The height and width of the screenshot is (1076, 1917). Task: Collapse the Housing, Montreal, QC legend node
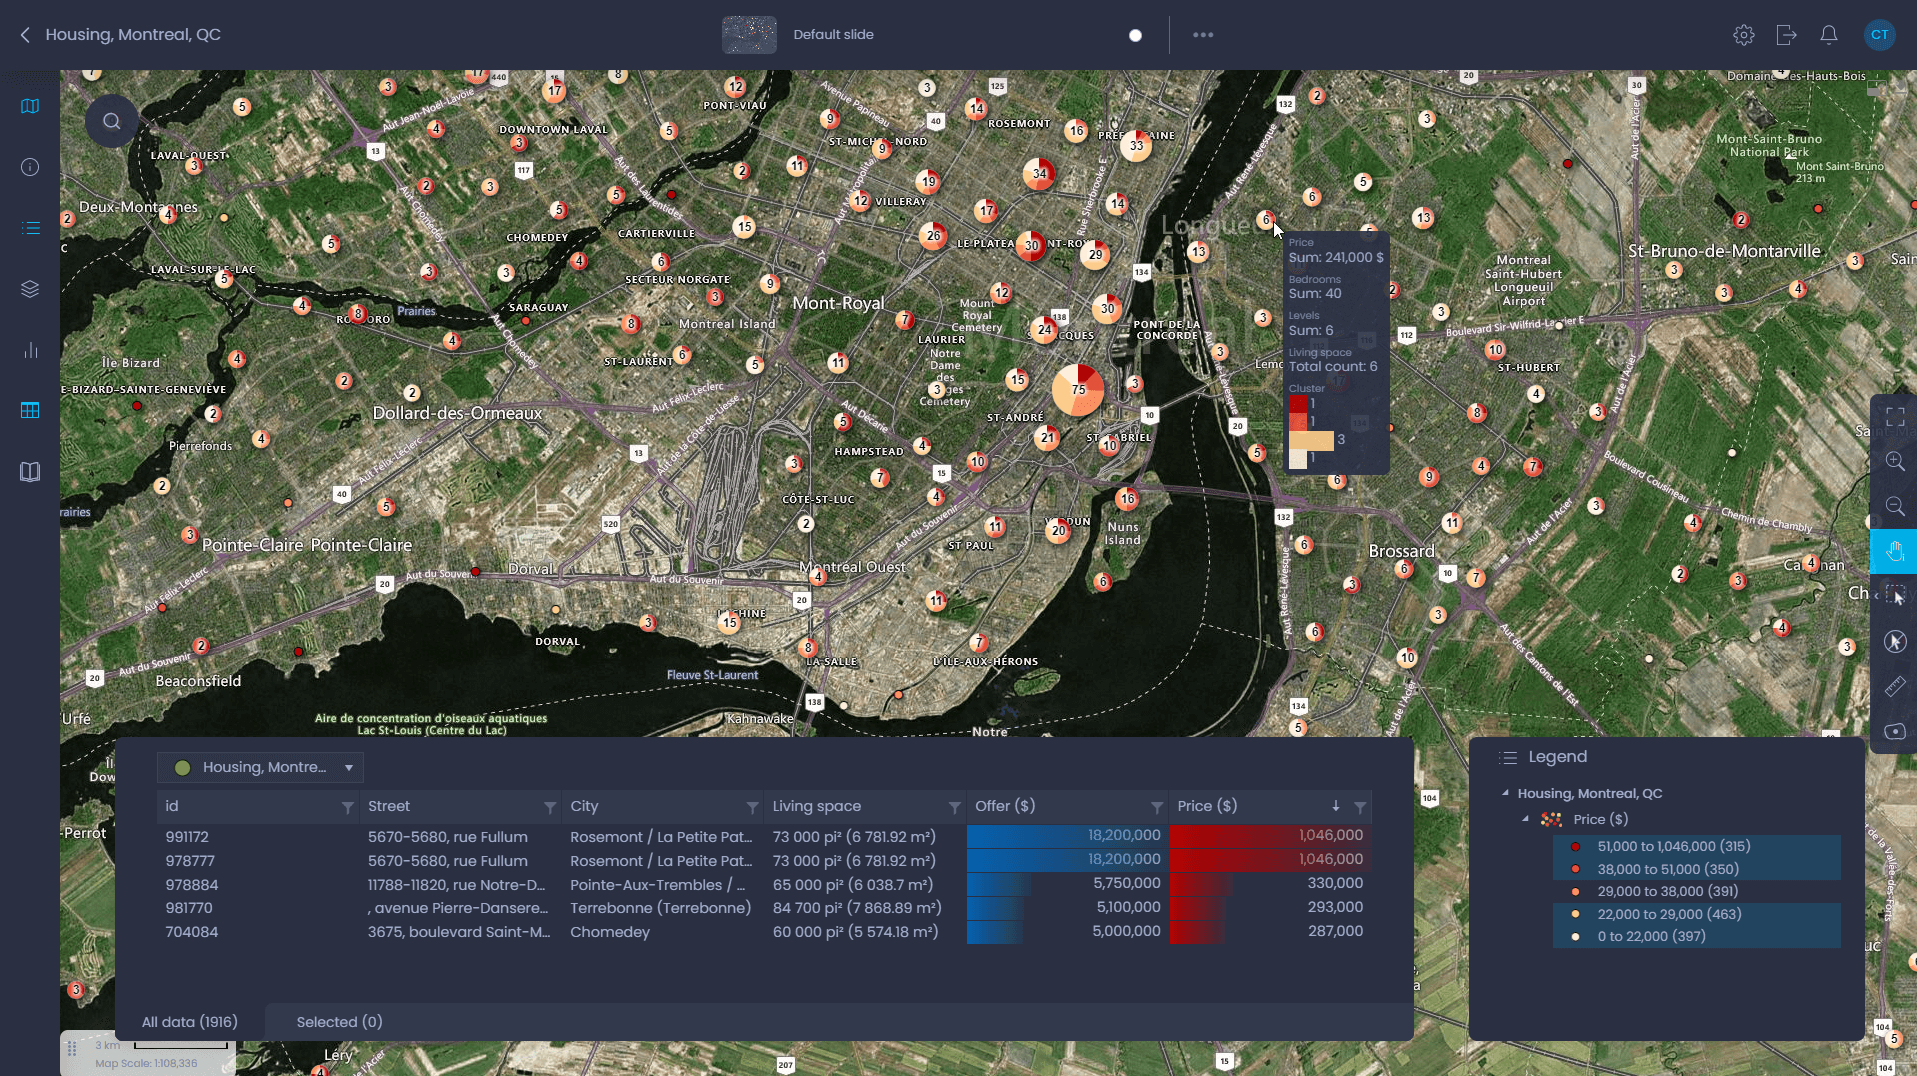(x=1505, y=793)
